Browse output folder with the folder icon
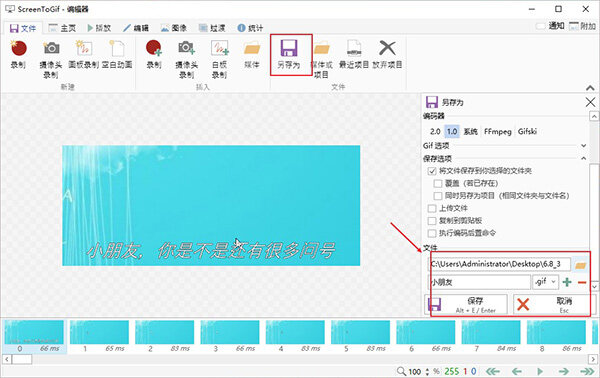600x378 pixels. pyautogui.click(x=580, y=265)
